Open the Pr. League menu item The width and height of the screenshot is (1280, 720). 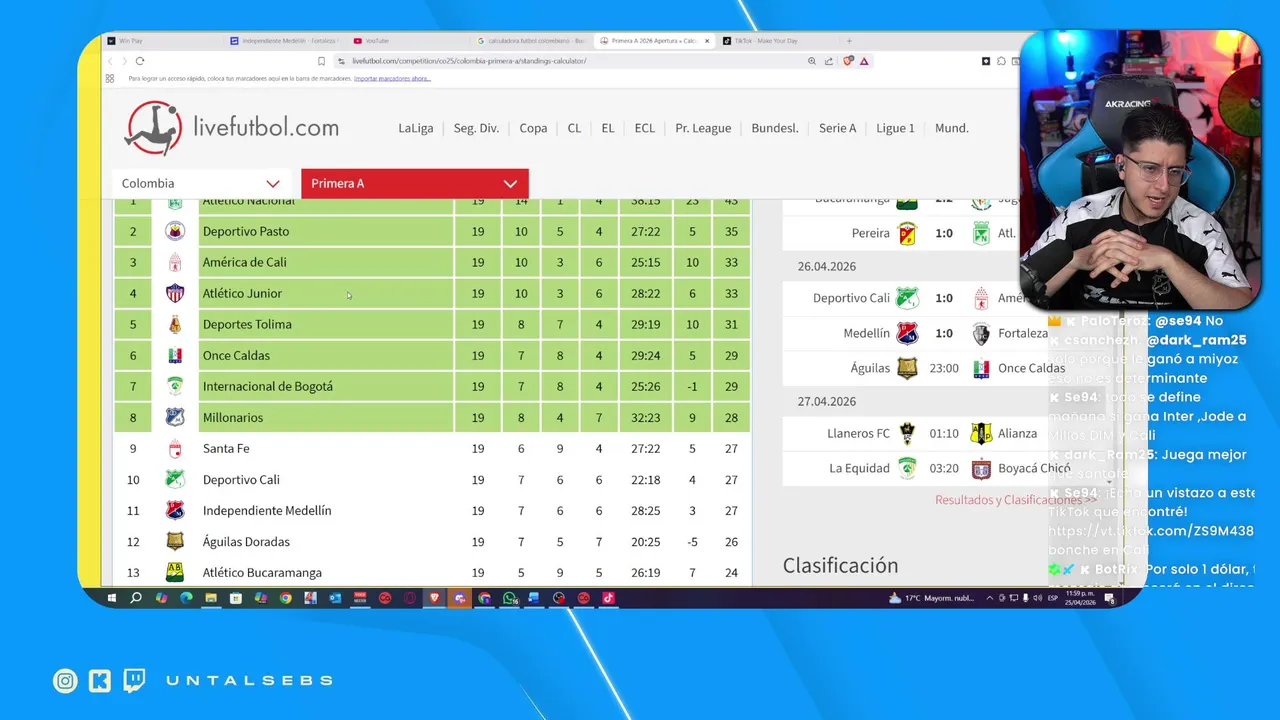[703, 128]
